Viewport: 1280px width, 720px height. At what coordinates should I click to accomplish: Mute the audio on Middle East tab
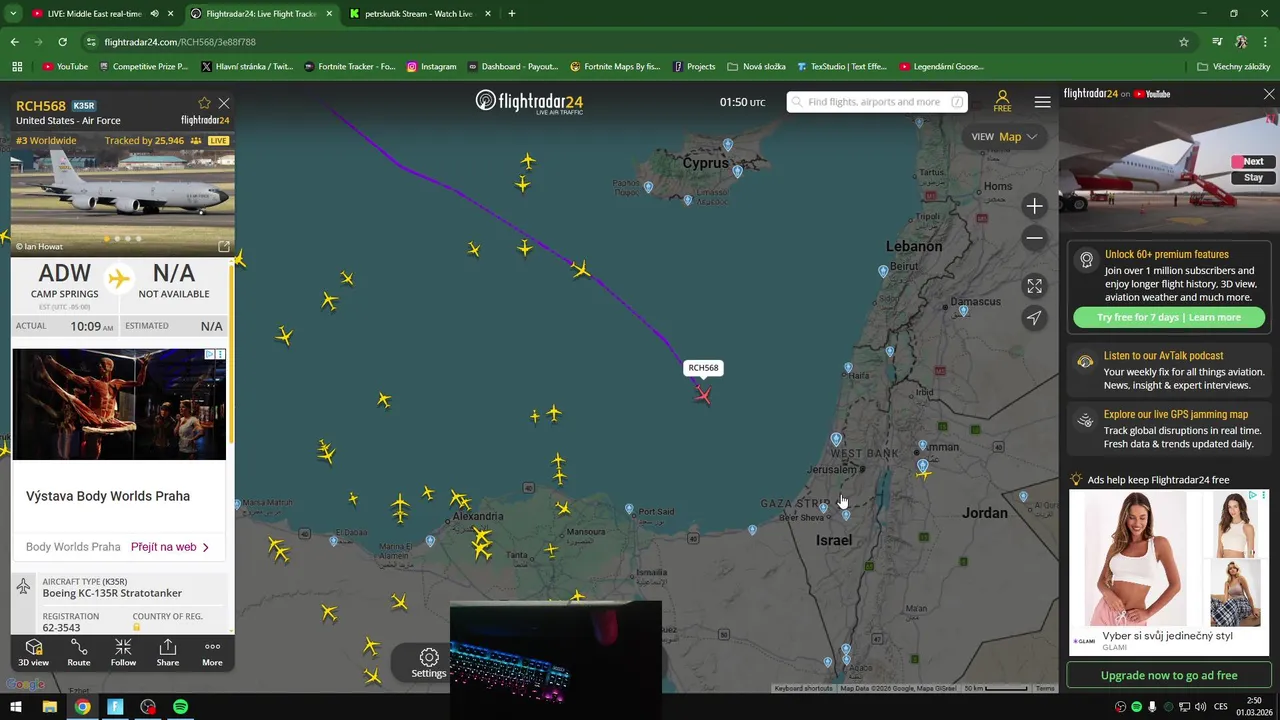coord(154,14)
